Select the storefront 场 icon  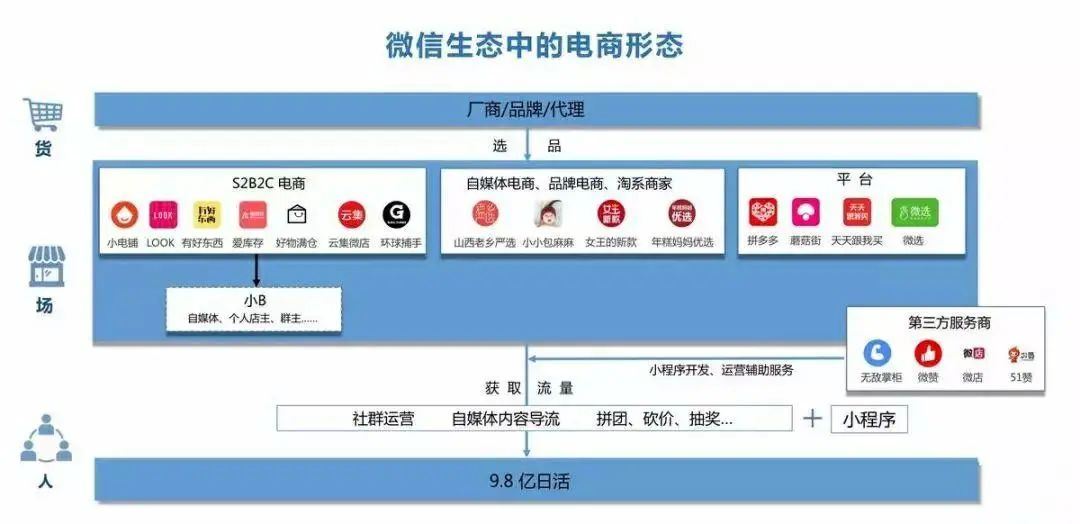pos(44,267)
